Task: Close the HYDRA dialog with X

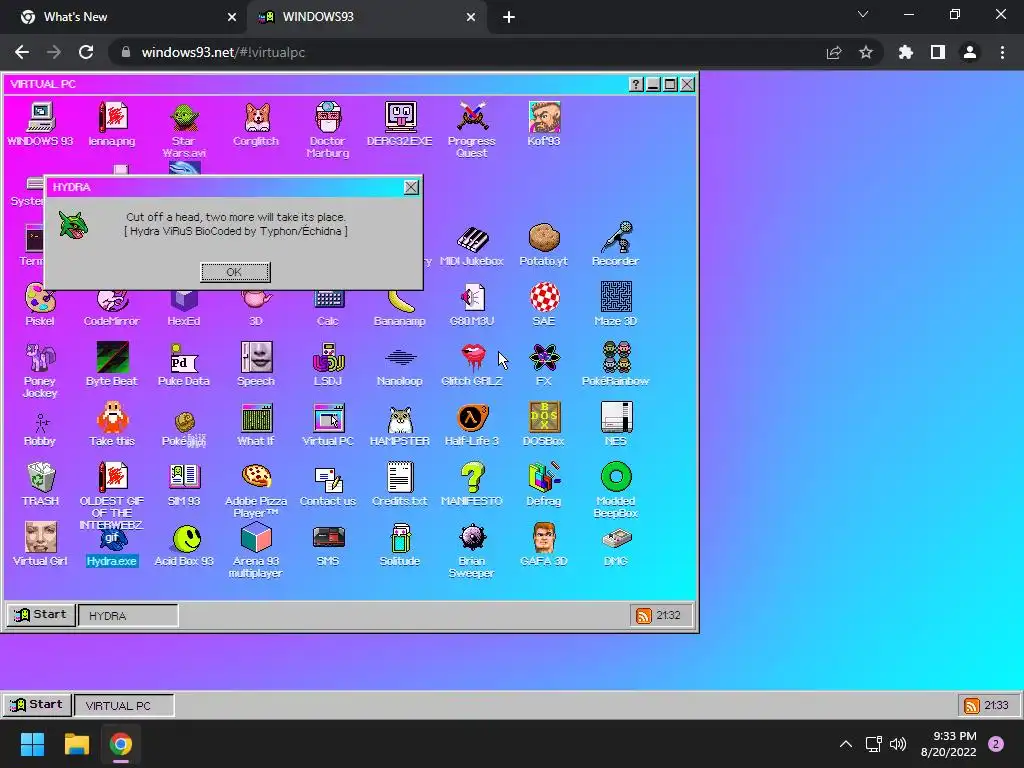Action: coord(411,187)
